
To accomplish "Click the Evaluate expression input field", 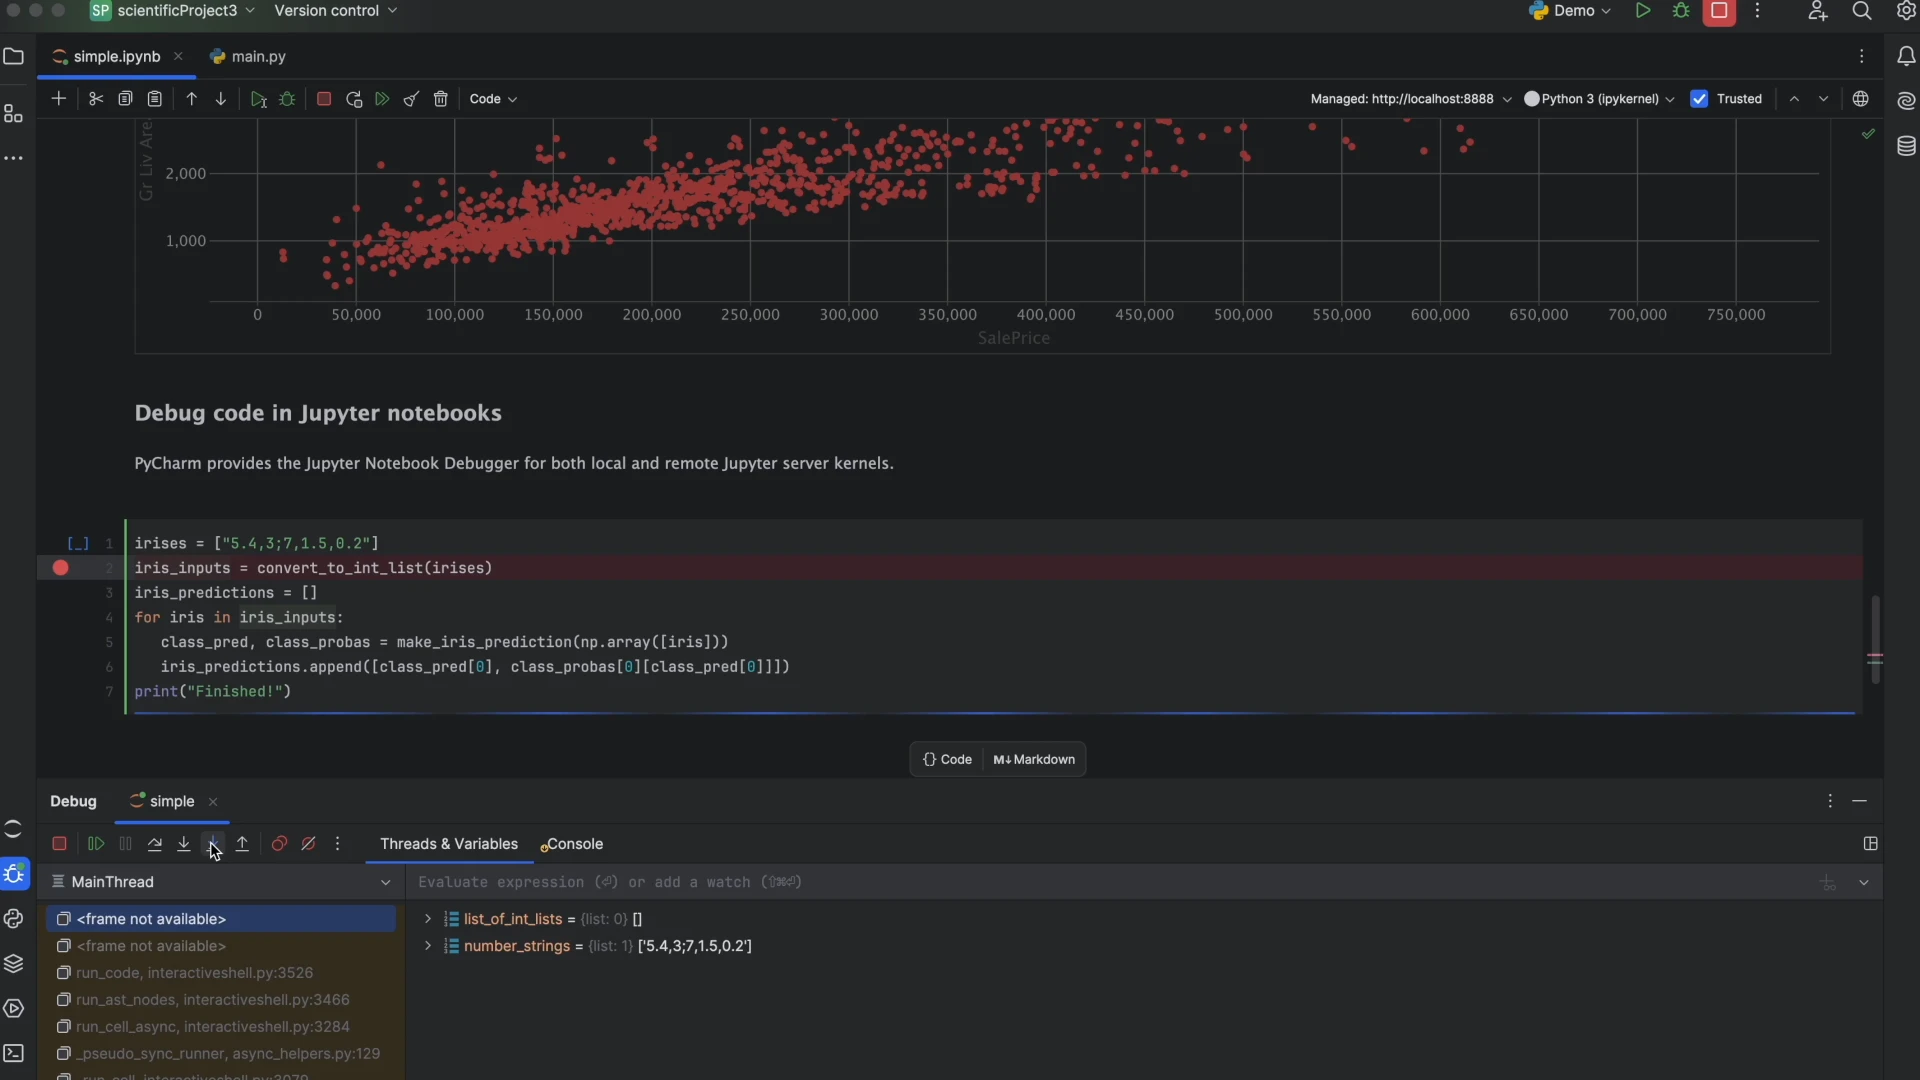I will click(x=1110, y=882).
